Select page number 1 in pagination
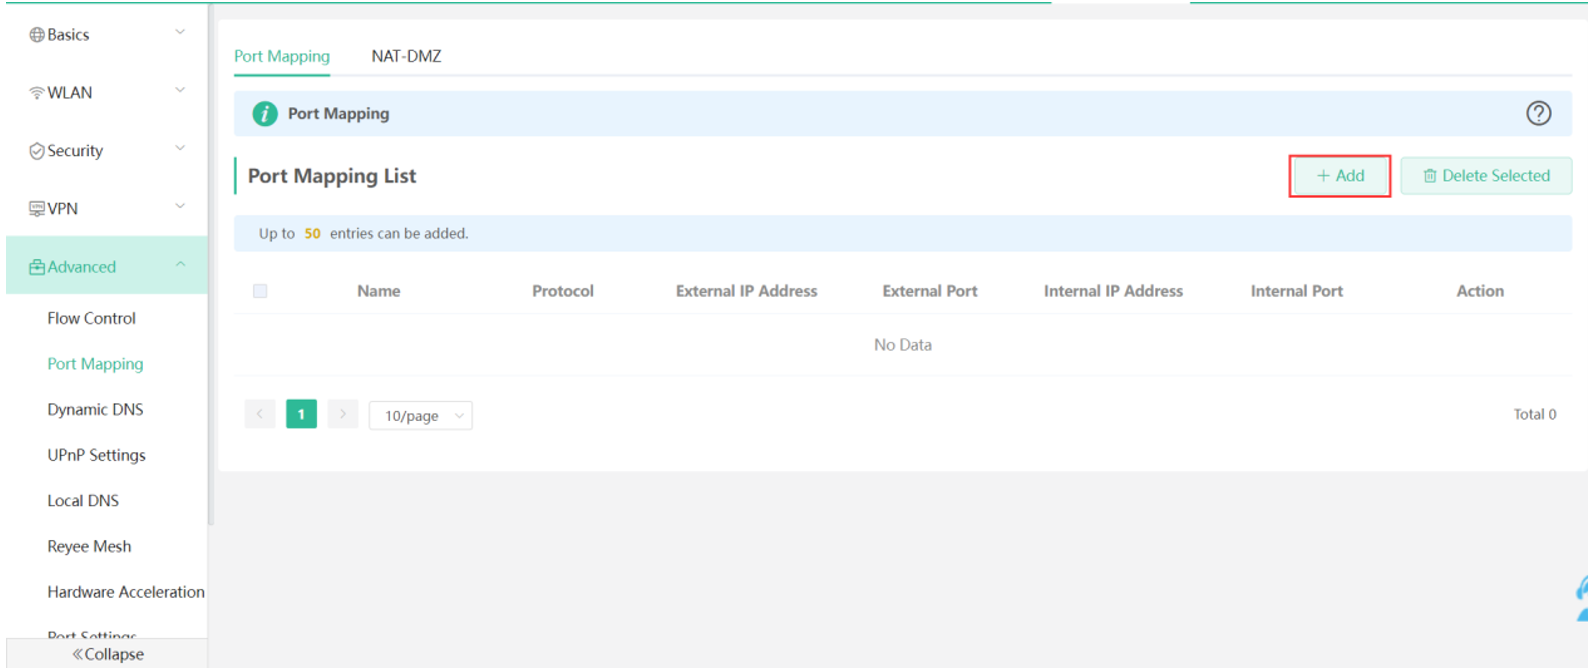 click(x=301, y=414)
